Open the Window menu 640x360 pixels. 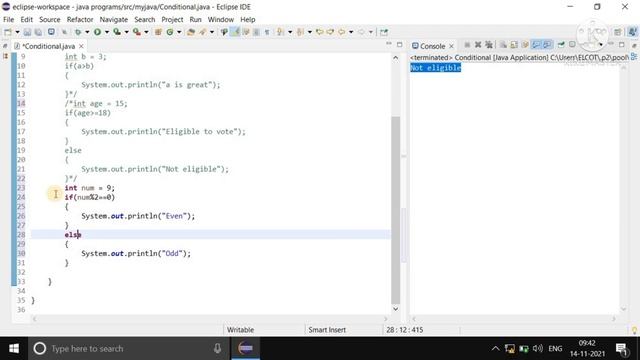tap(220, 19)
